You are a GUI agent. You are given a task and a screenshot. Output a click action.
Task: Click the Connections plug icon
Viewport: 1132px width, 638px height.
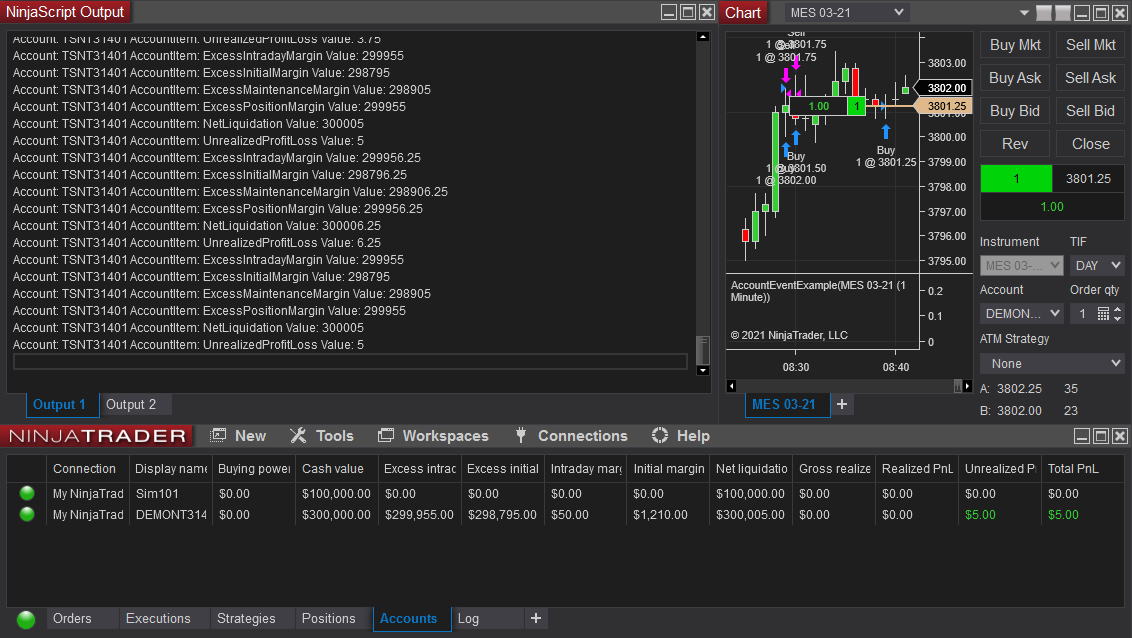click(521, 435)
